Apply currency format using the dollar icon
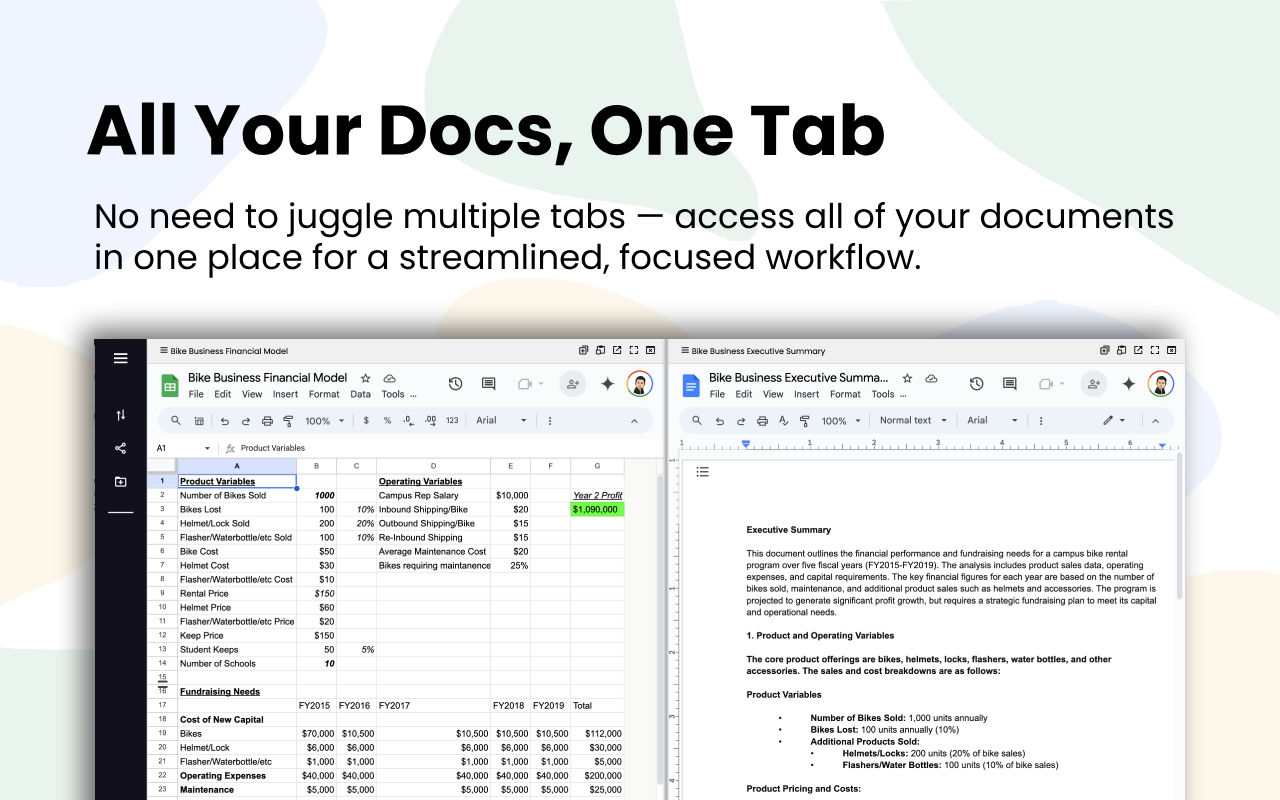Image resolution: width=1280 pixels, height=800 pixels. point(366,420)
